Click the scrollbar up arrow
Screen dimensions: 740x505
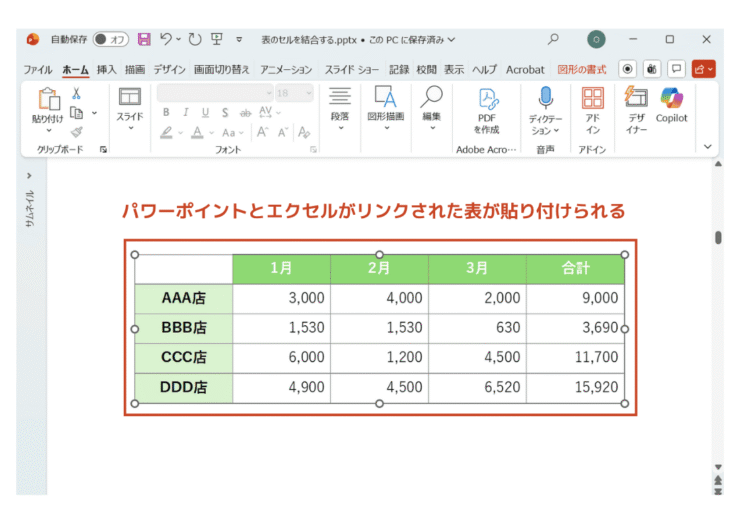718,164
